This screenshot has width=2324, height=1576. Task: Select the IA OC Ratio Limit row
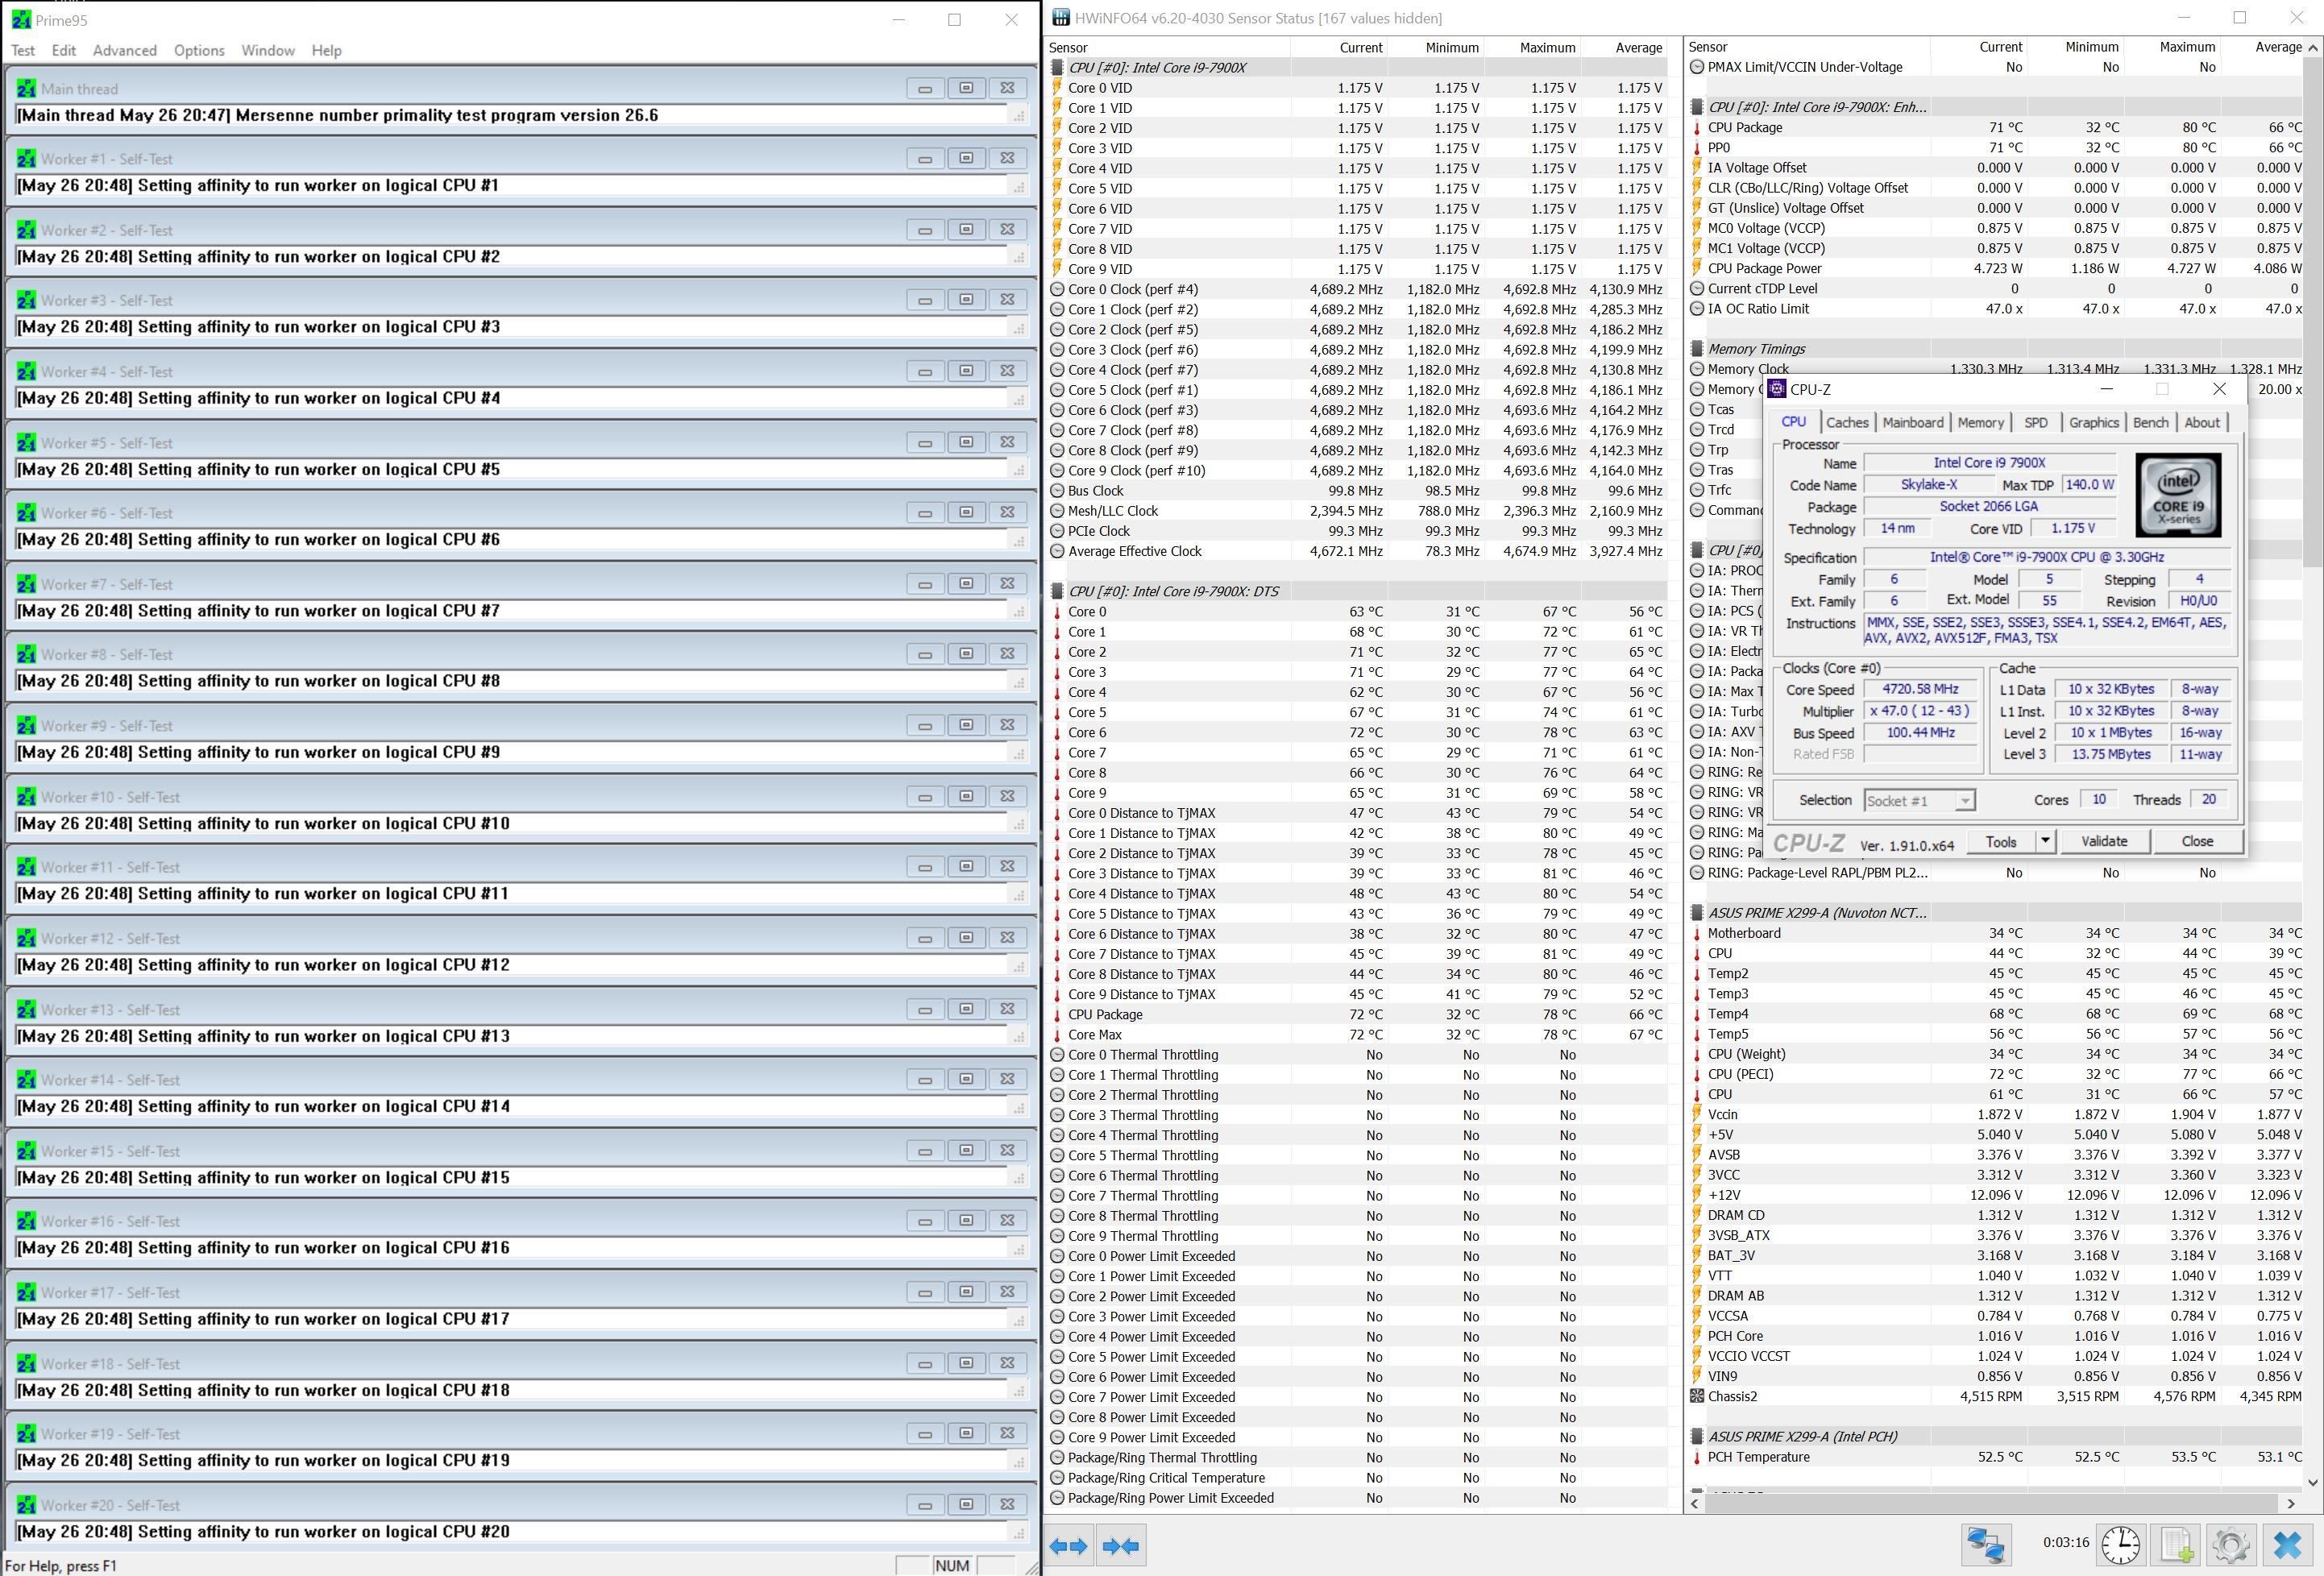(x=1995, y=308)
